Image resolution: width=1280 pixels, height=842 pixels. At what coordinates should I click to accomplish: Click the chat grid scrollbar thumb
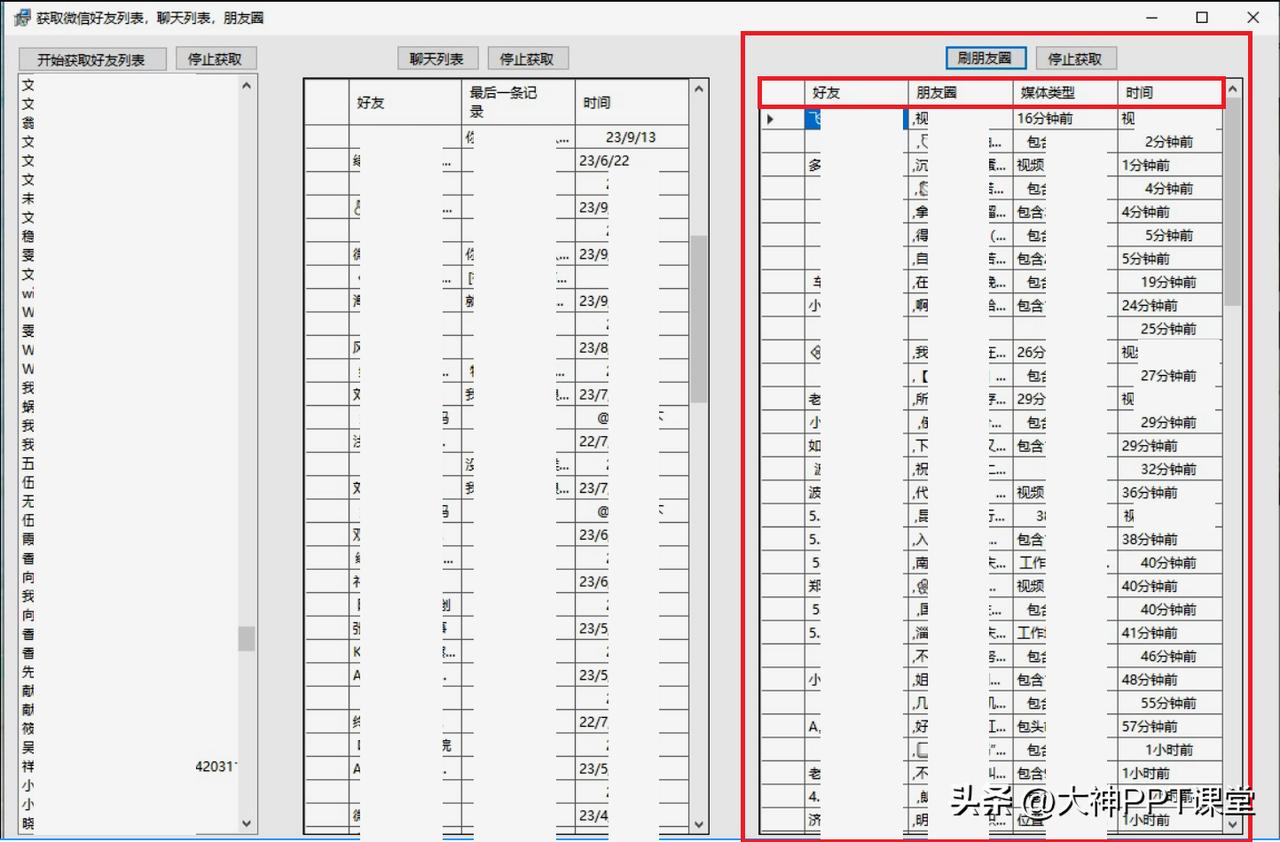[699, 319]
